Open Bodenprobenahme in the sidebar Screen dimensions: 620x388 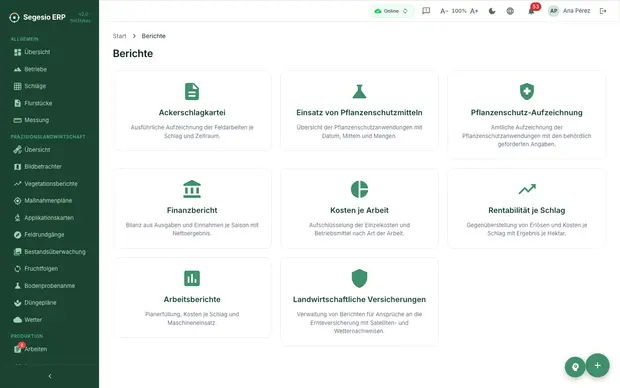[49, 286]
